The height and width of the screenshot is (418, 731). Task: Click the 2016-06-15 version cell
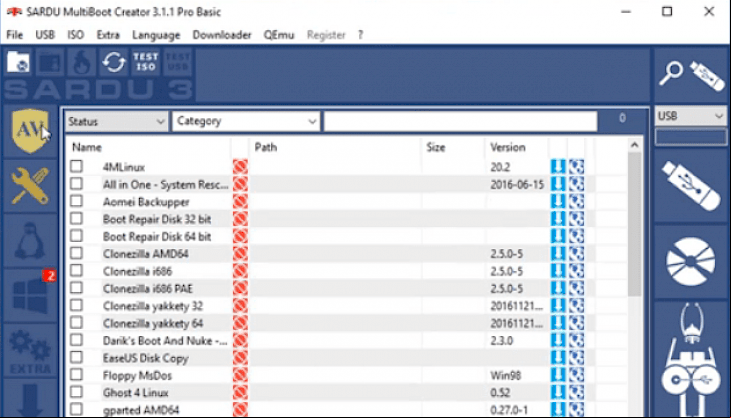(x=517, y=185)
